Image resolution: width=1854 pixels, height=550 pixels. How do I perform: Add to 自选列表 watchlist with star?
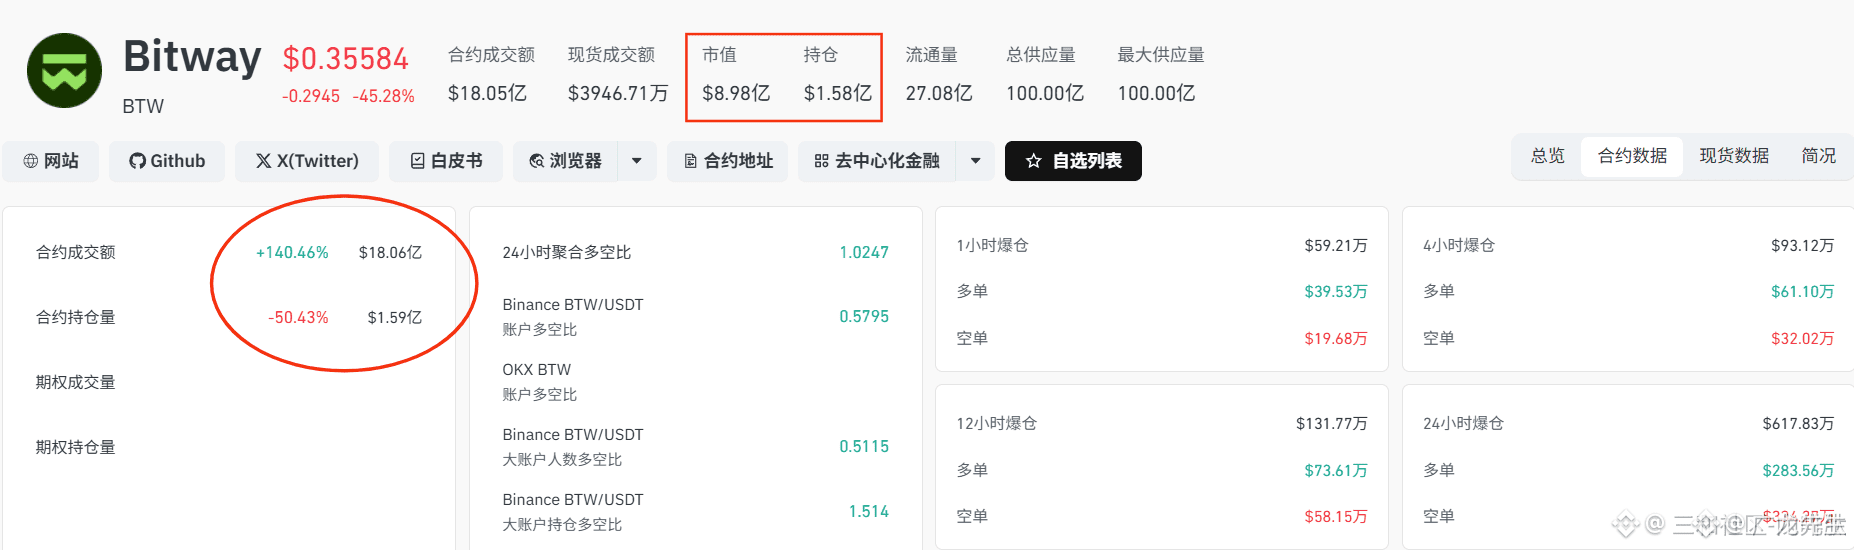1073,161
